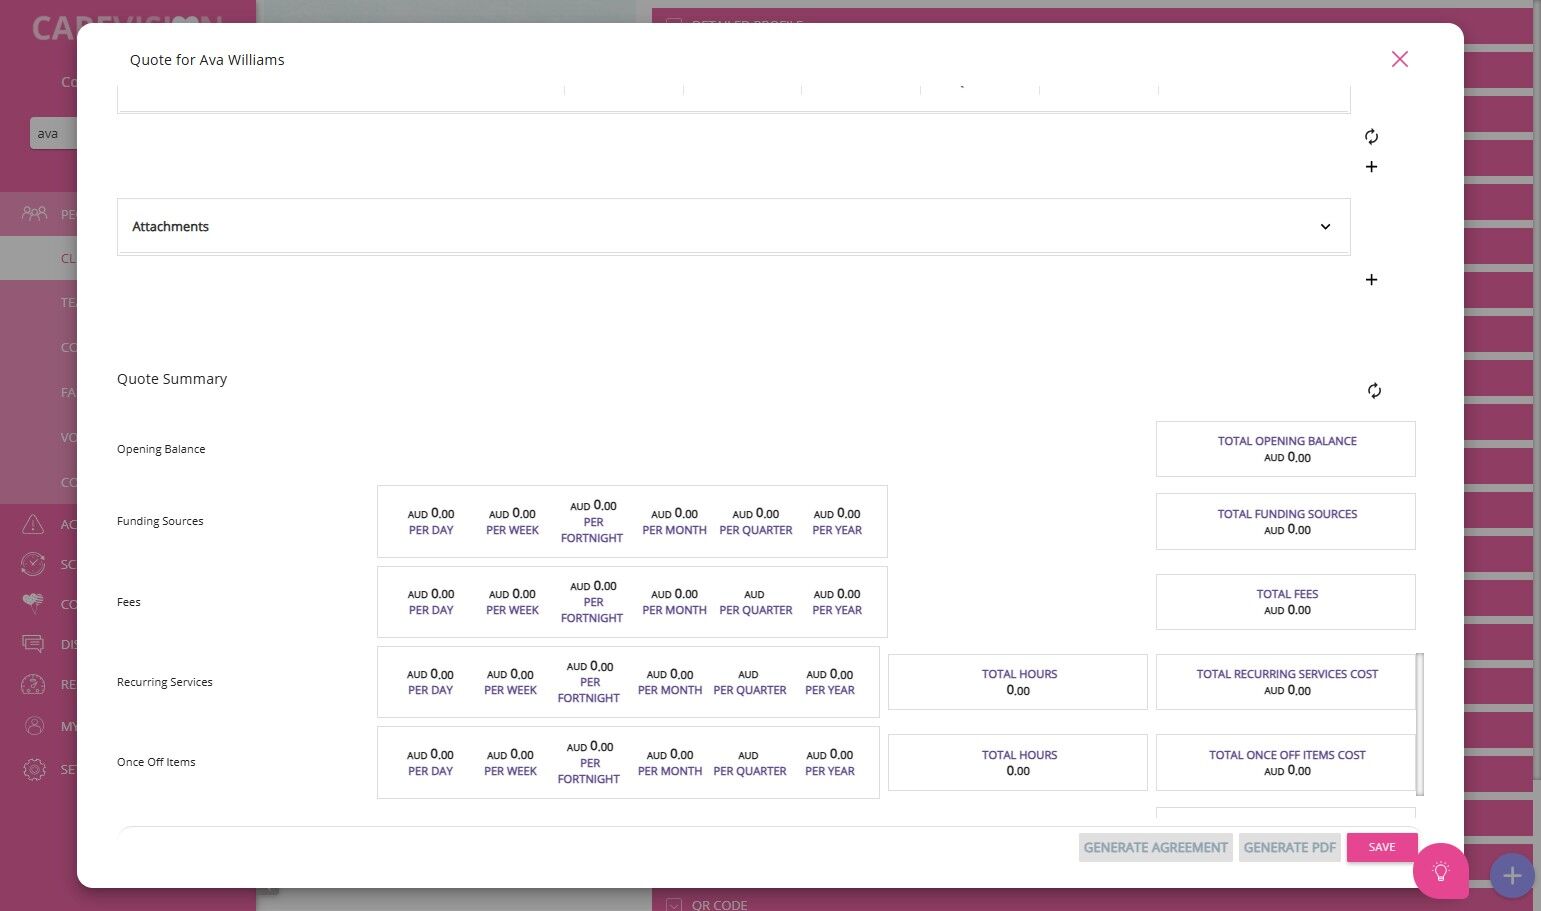Open the heart hands sidebar icon
This screenshot has height=911, width=1541.
[x=33, y=603]
